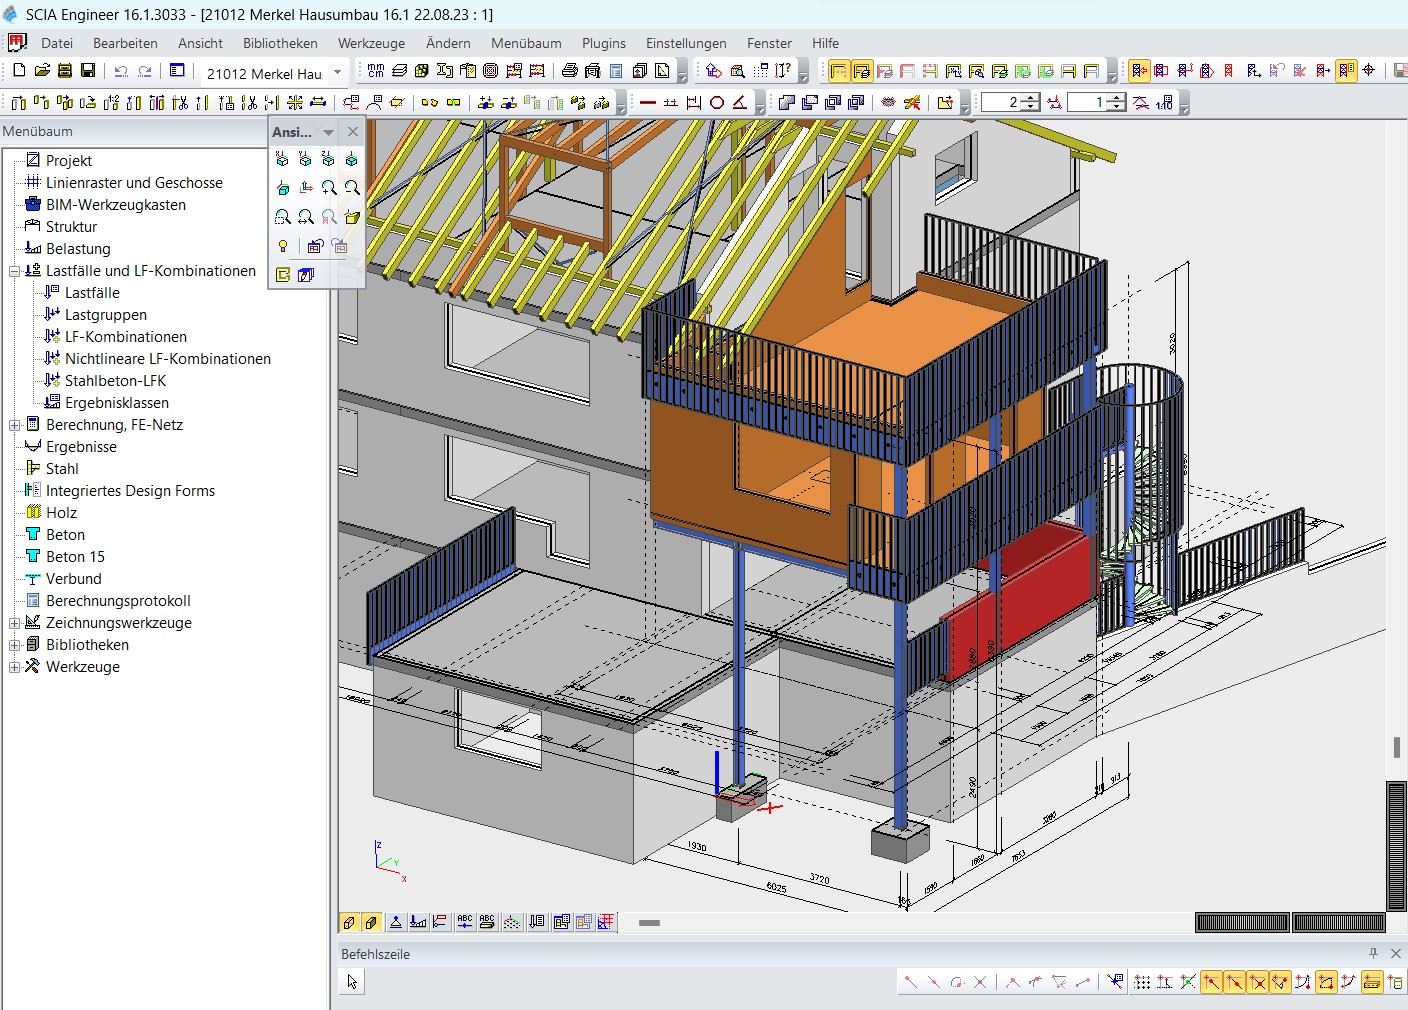Viewport: 1408px width, 1010px height.
Task: Toggle the first highlighted snap mode button
Action: click(1211, 982)
